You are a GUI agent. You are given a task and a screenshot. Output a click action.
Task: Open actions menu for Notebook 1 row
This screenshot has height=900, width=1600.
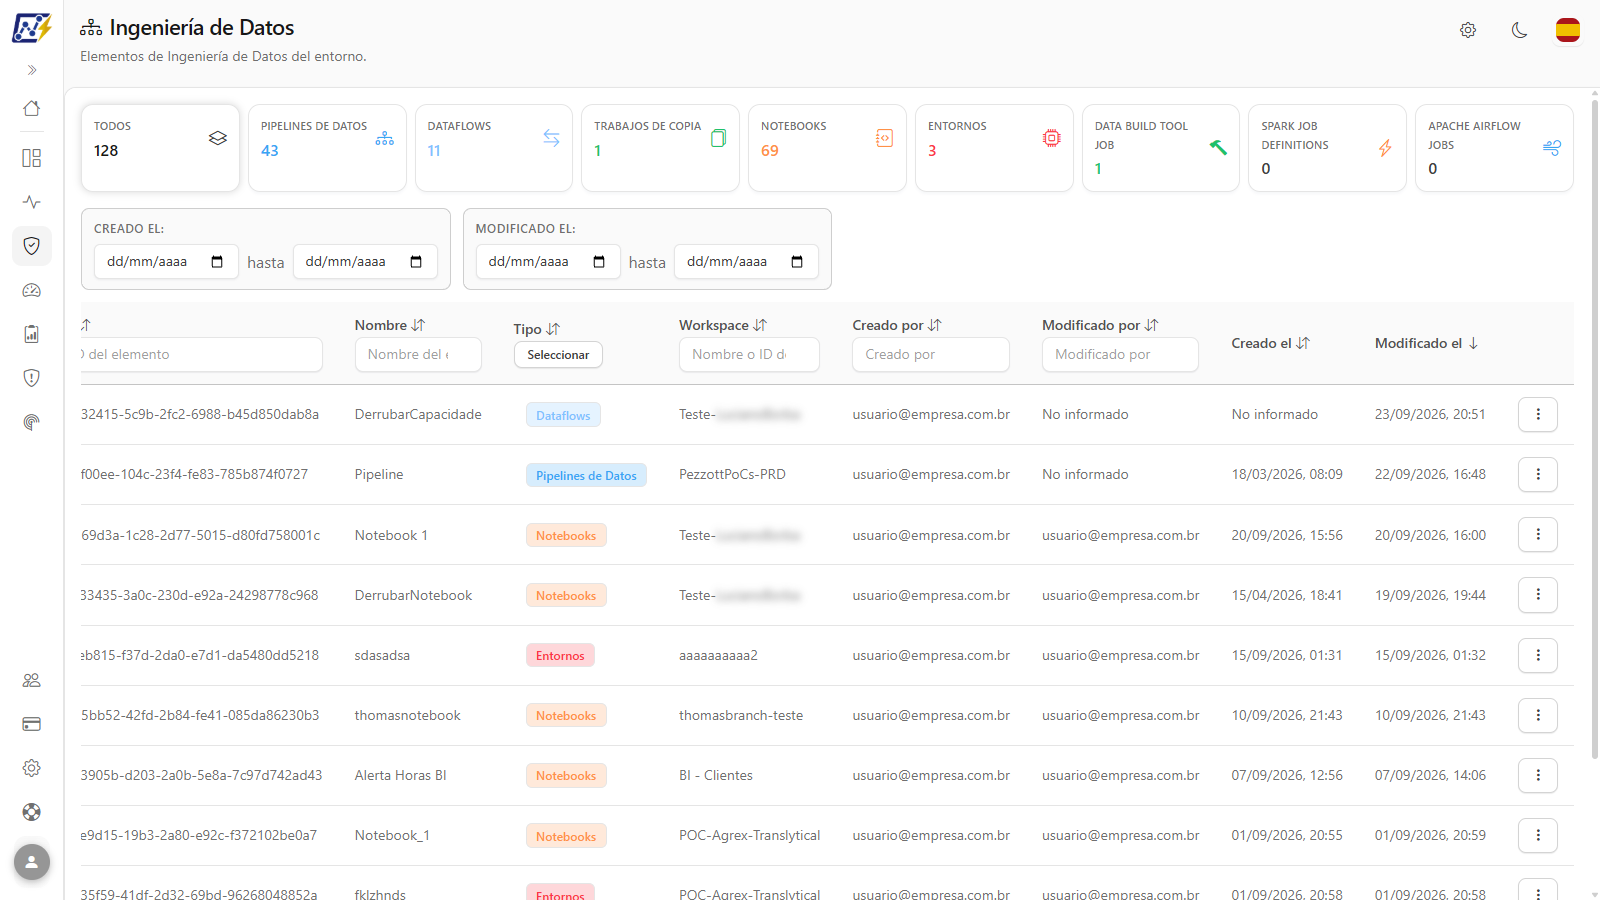point(1538,535)
